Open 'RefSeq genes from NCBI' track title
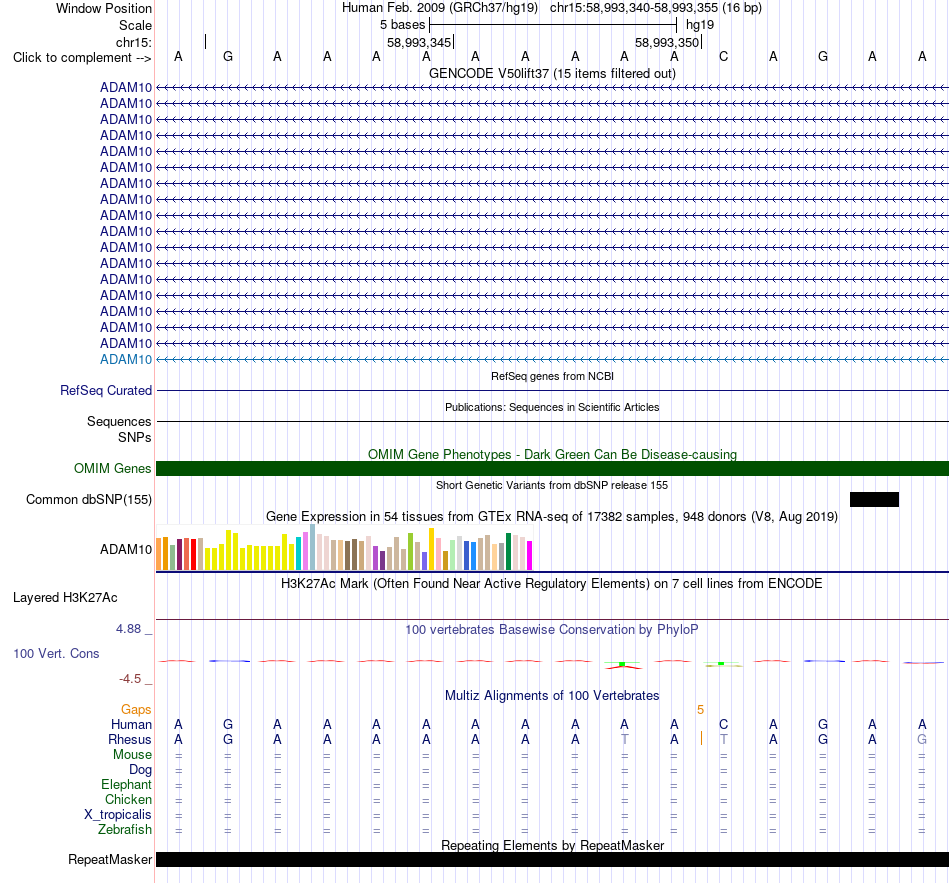Image resolution: width=950 pixels, height=883 pixels. coord(552,376)
